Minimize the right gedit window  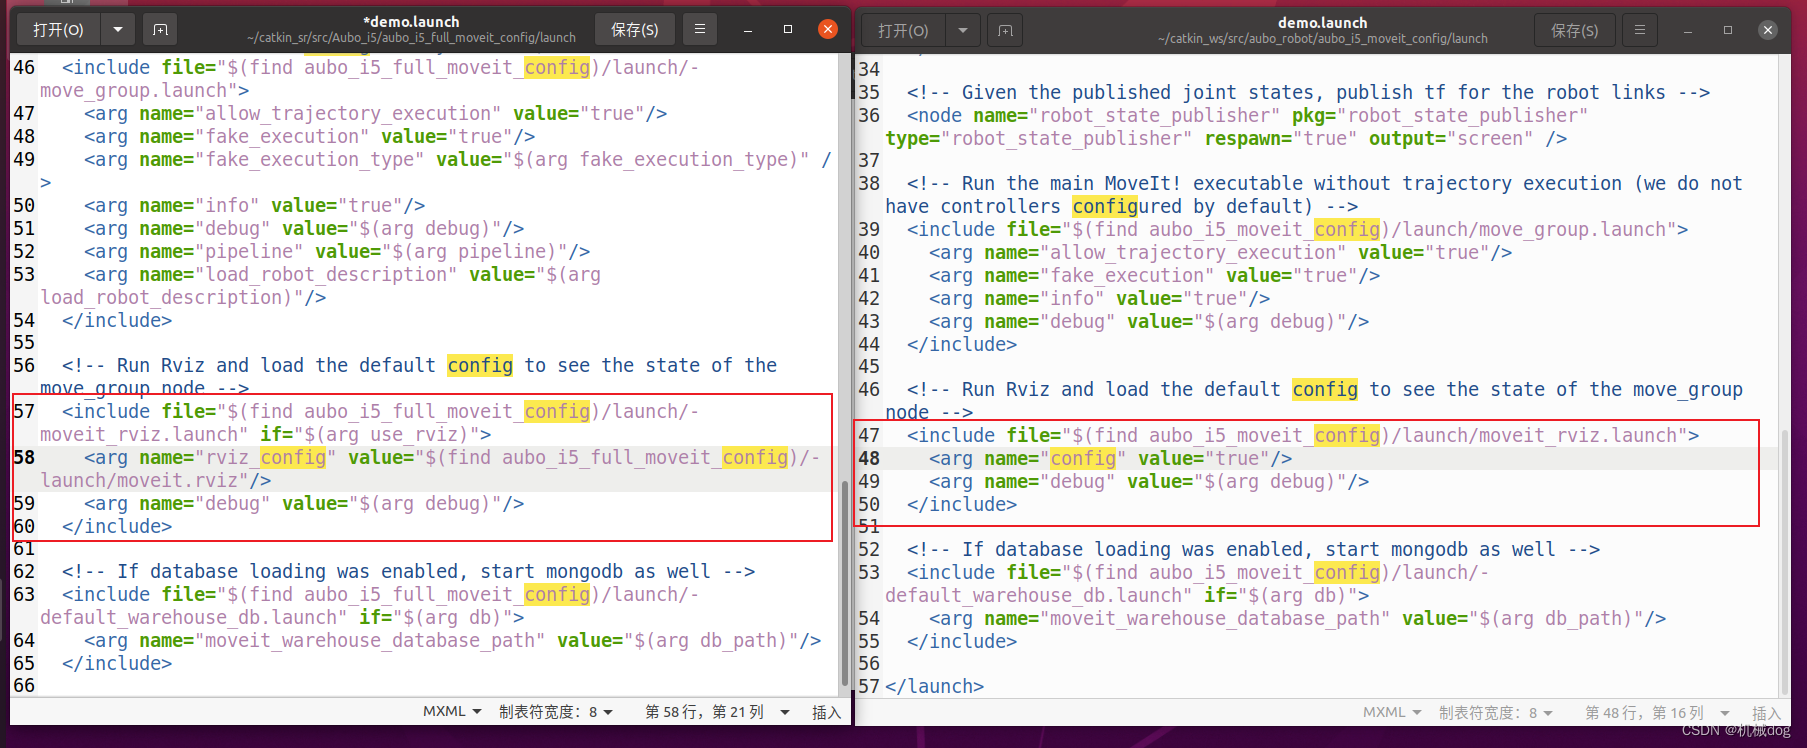pyautogui.click(x=1688, y=31)
